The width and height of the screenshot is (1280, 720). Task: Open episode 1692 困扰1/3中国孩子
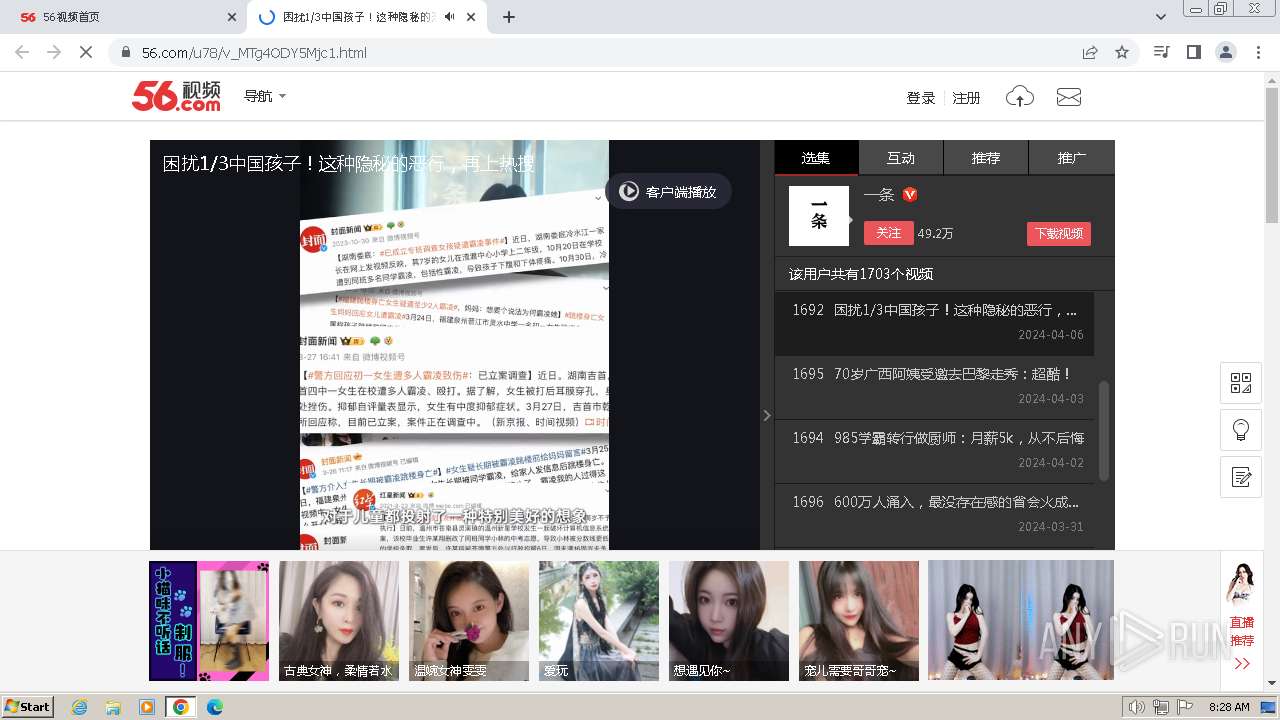tap(934, 323)
